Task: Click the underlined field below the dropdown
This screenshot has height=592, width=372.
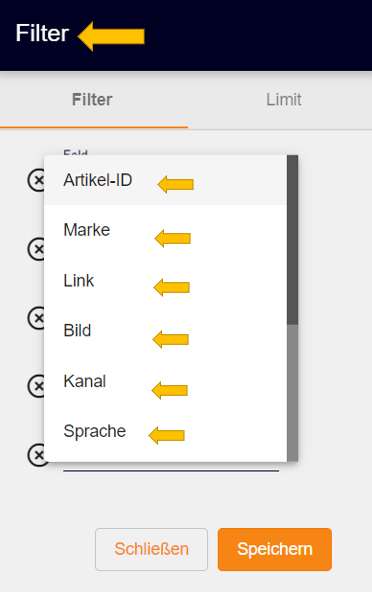Action: (171, 467)
